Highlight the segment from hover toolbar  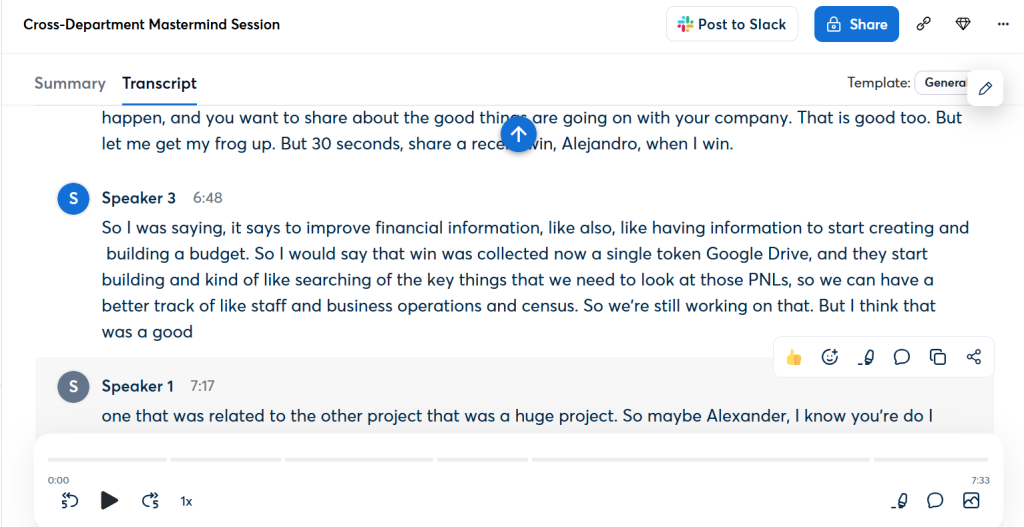click(866, 357)
